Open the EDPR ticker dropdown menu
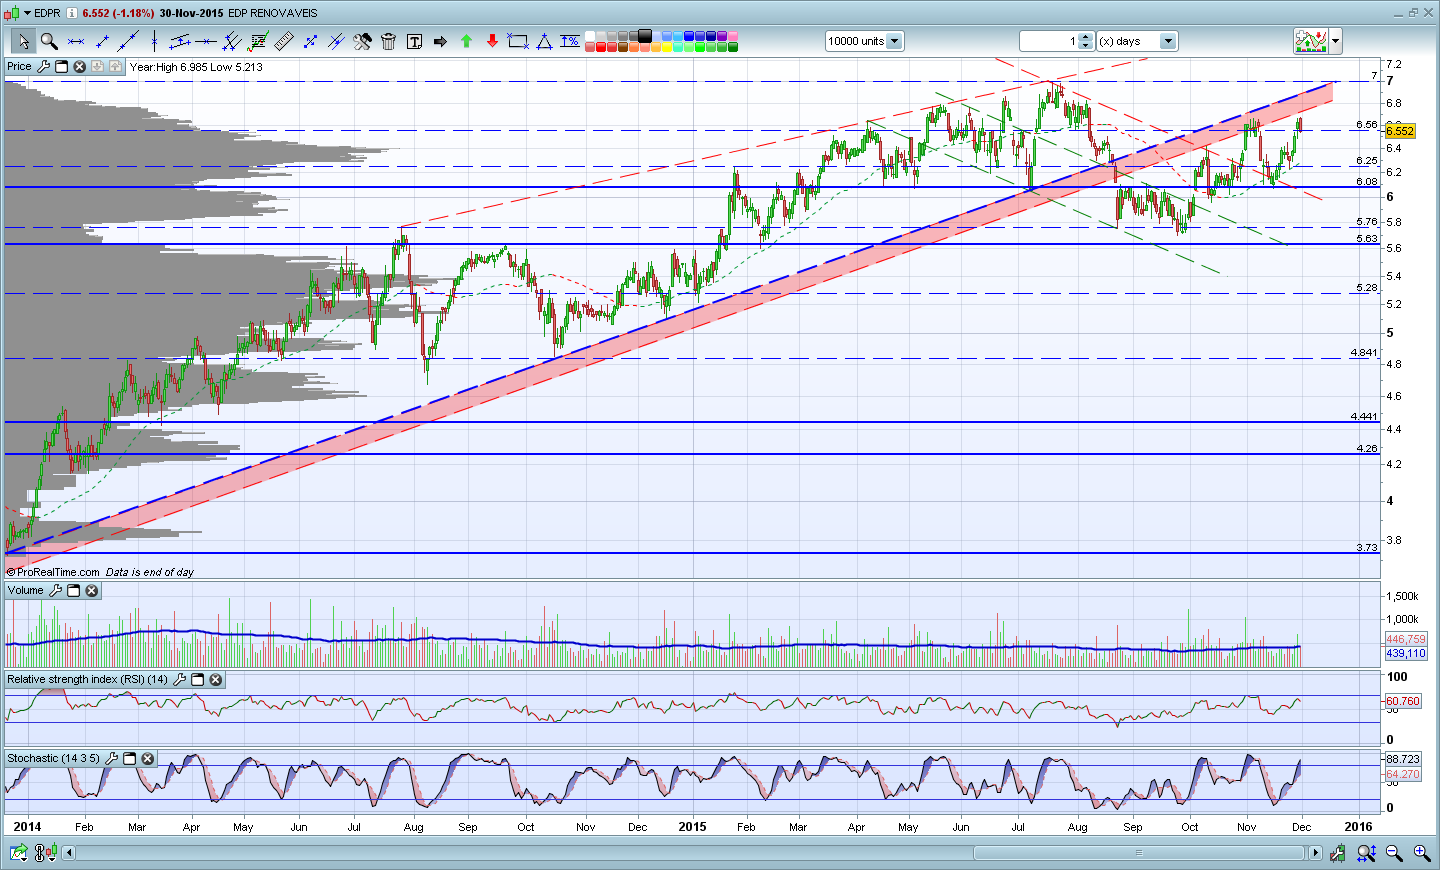The height and width of the screenshot is (870, 1440). (27, 13)
